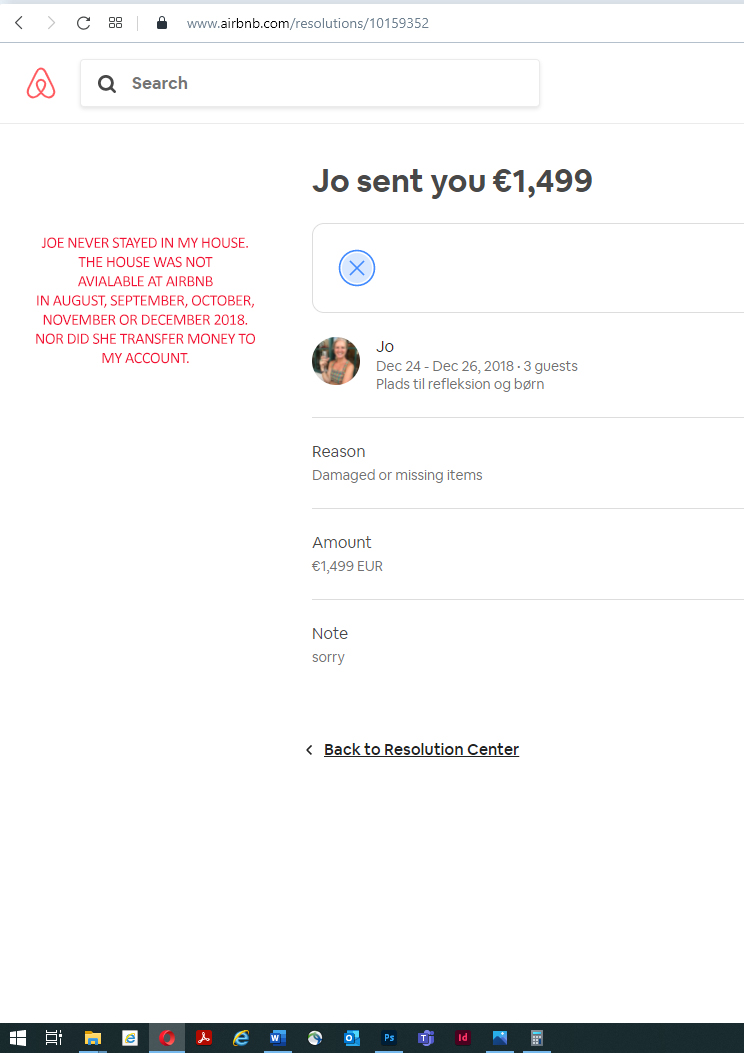Image resolution: width=744 pixels, height=1053 pixels.
Task: Open File Explorer from the taskbar
Action: tap(93, 1038)
